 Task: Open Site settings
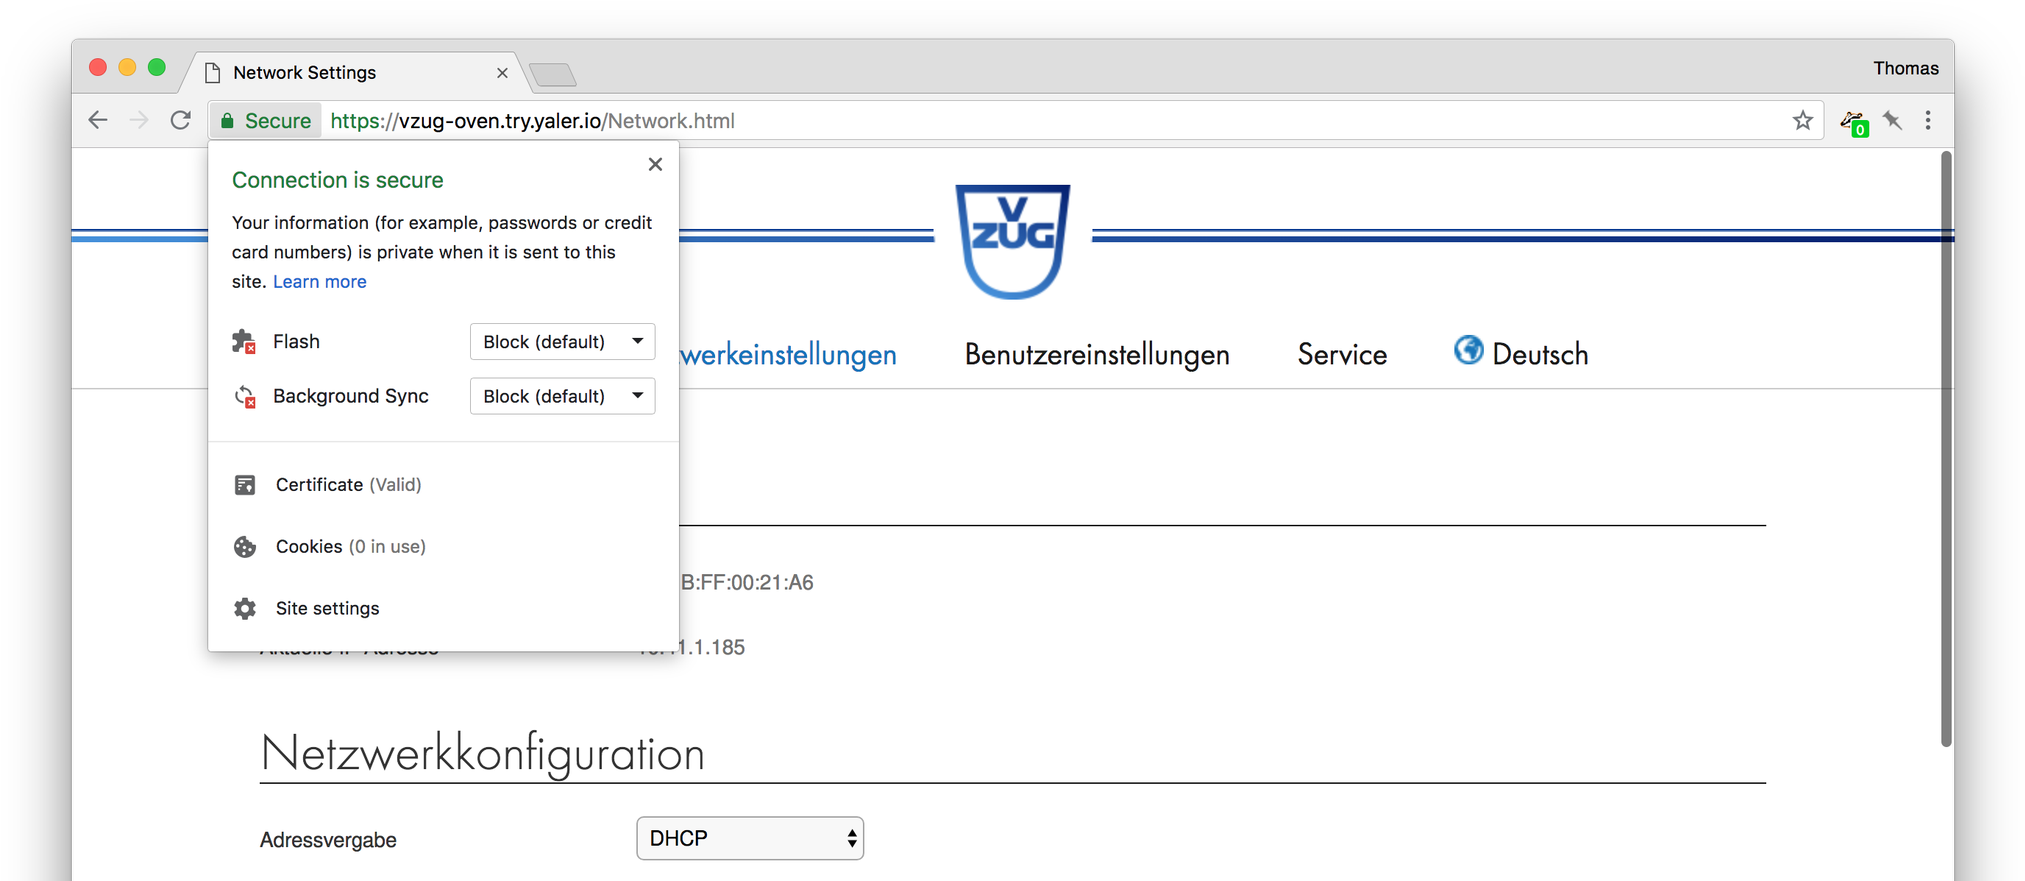point(327,609)
